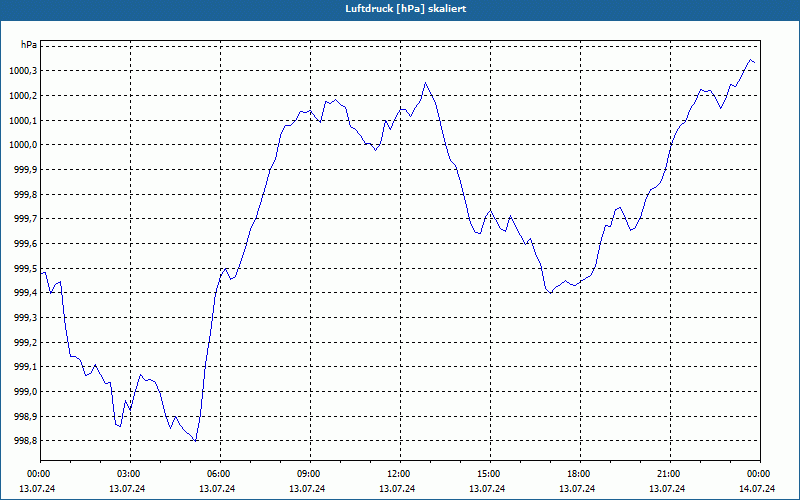The height and width of the screenshot is (500, 800).
Task: Click the 998,8 y-axis label
Action: pos(26,441)
